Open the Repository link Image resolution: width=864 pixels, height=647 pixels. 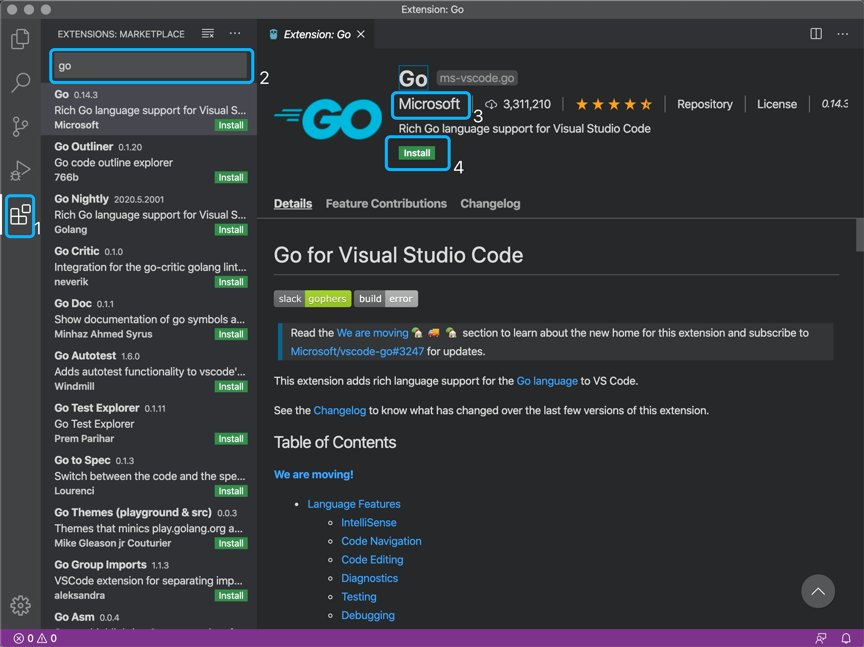click(705, 104)
